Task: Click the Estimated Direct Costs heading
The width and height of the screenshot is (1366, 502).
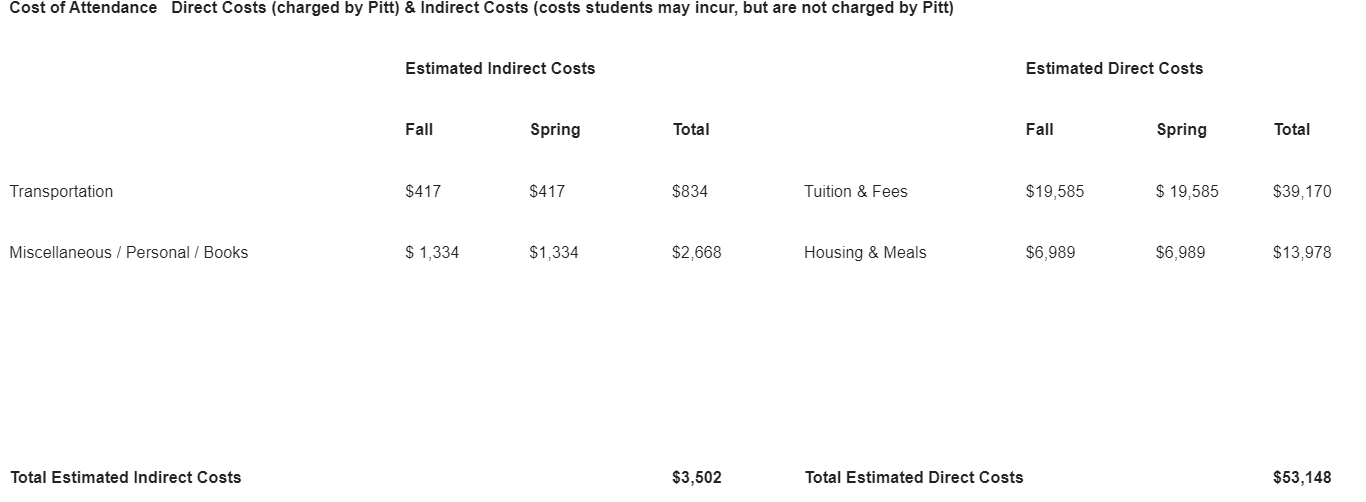Action: [x=1114, y=68]
